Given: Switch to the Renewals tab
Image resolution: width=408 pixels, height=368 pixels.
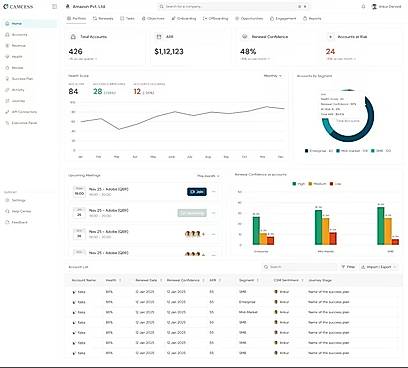Looking at the screenshot, I should pos(103,19).
